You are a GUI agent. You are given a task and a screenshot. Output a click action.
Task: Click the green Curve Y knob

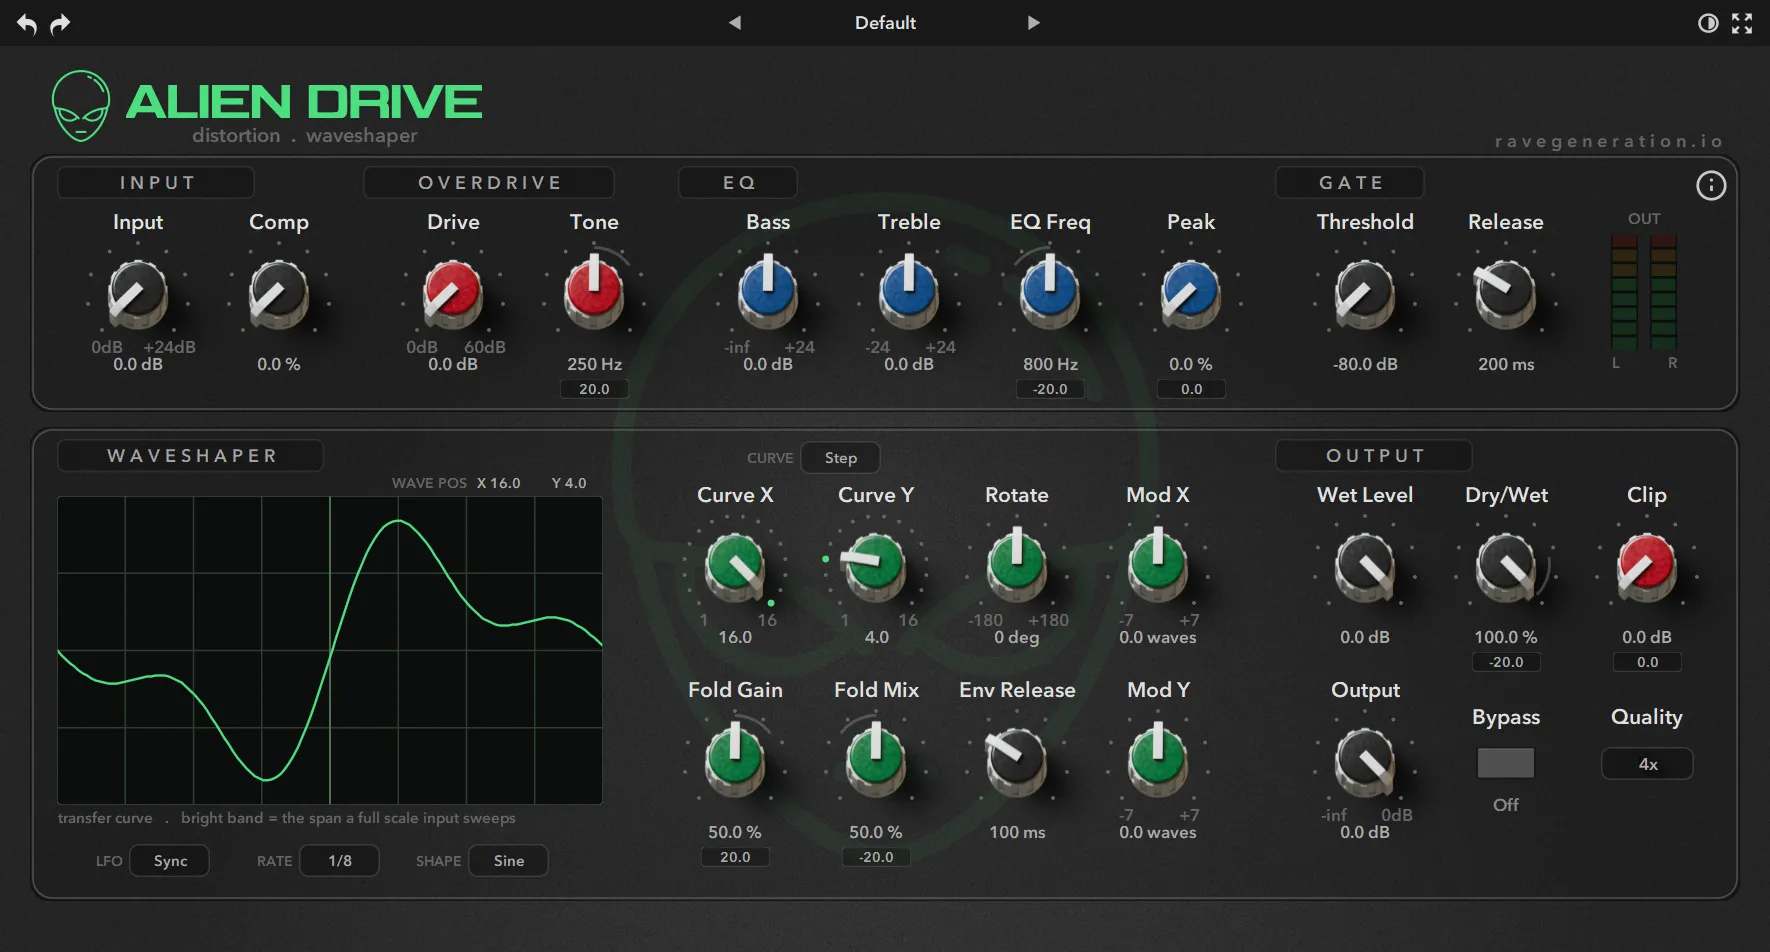tap(876, 566)
